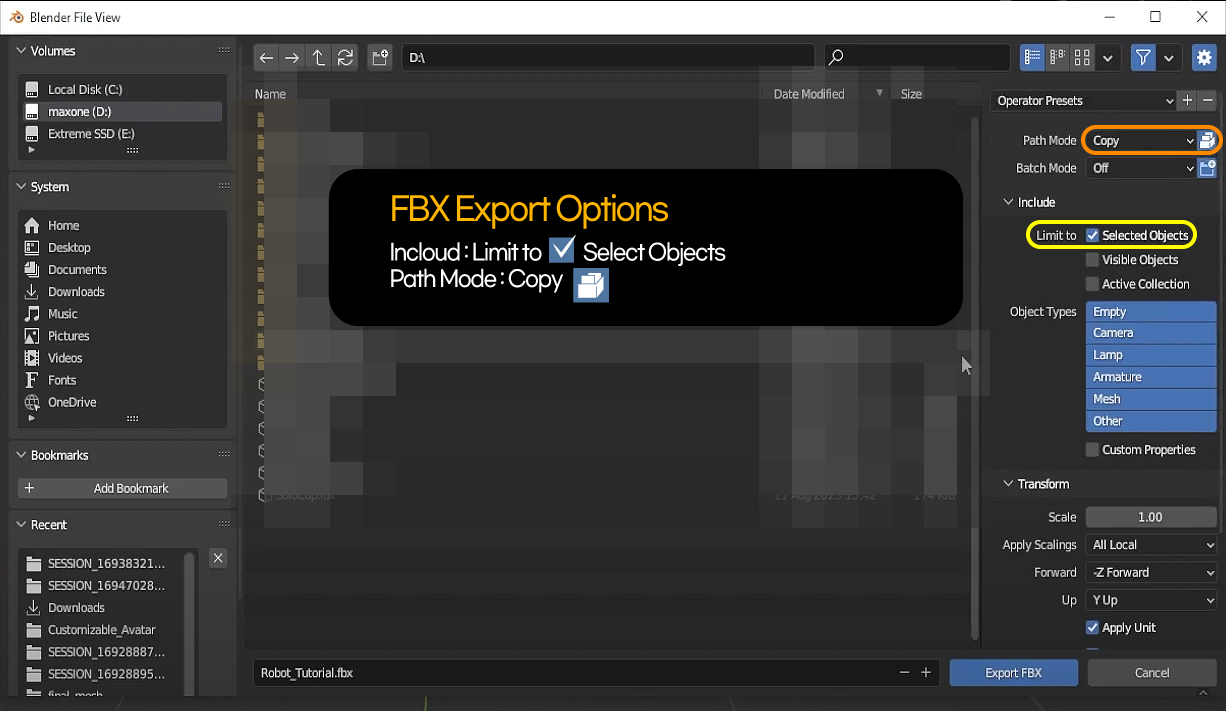This screenshot has width=1226, height=711.
Task: Collapse the Include section
Action: pos(1008,202)
